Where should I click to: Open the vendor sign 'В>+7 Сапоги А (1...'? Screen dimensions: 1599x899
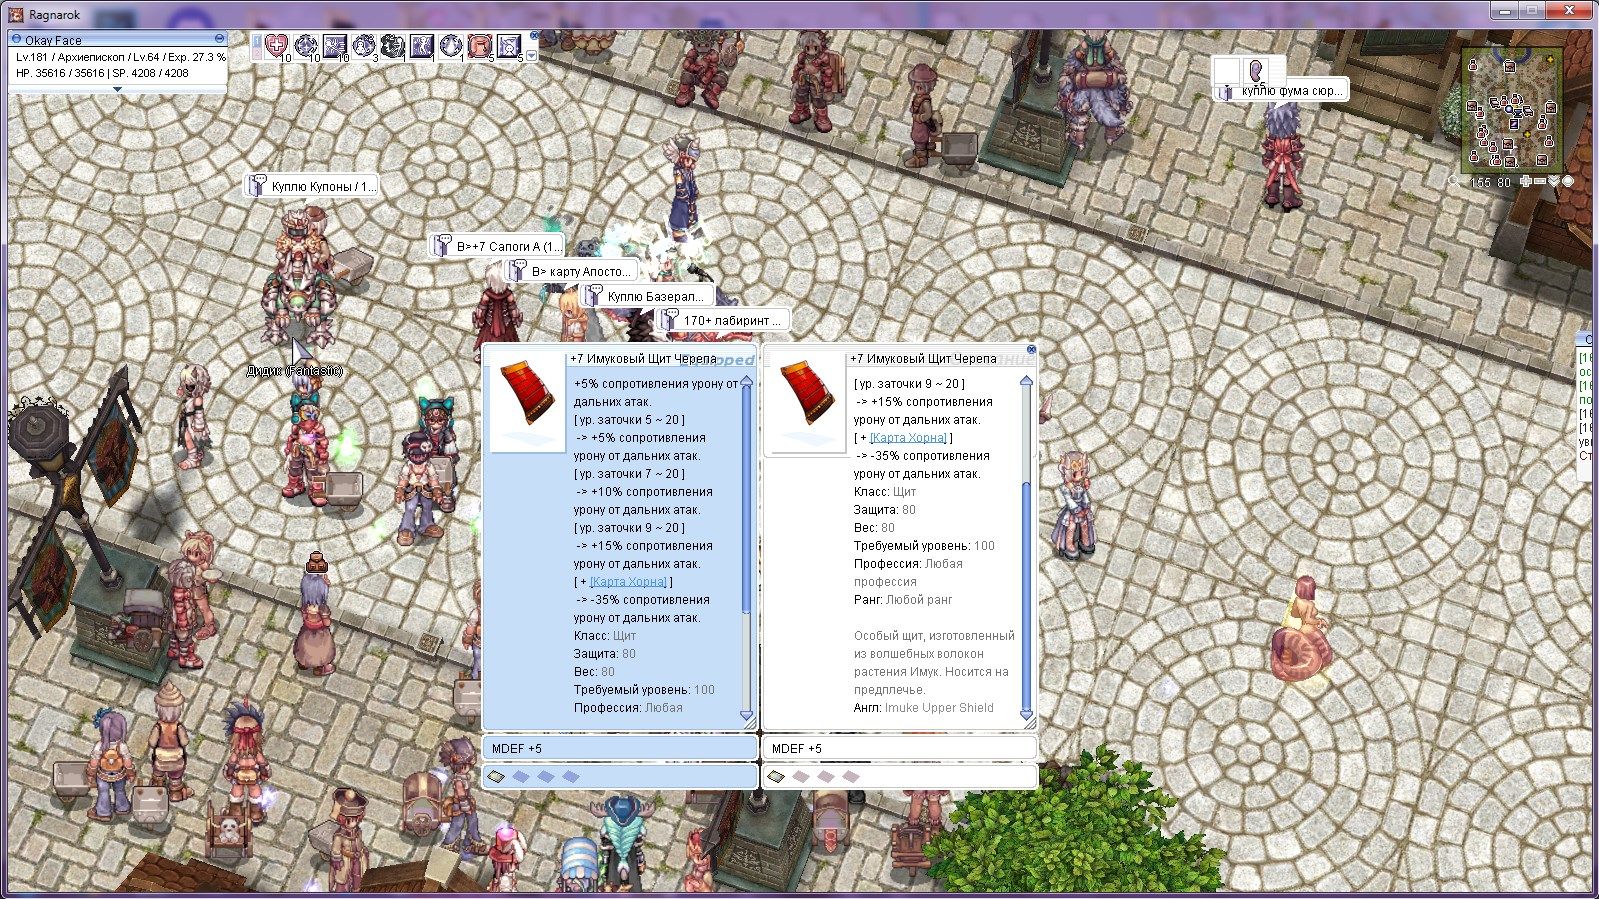[497, 246]
